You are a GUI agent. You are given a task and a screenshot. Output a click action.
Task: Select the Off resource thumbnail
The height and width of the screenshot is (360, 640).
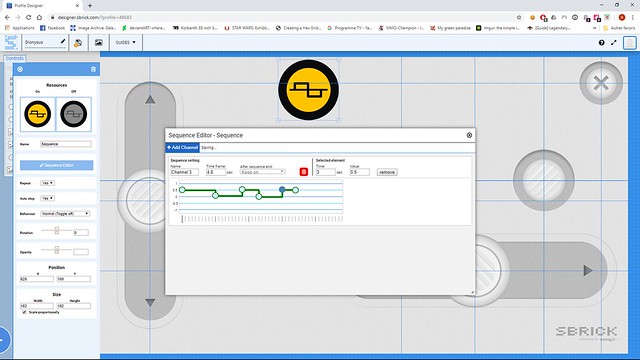coord(73,114)
